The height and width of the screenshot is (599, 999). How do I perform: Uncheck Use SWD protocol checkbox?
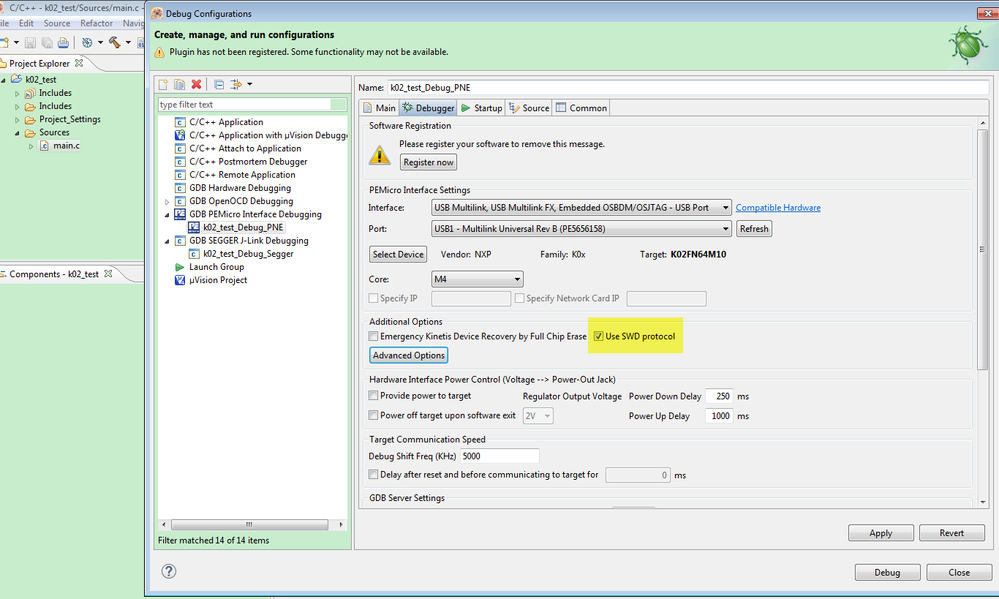tap(599, 336)
